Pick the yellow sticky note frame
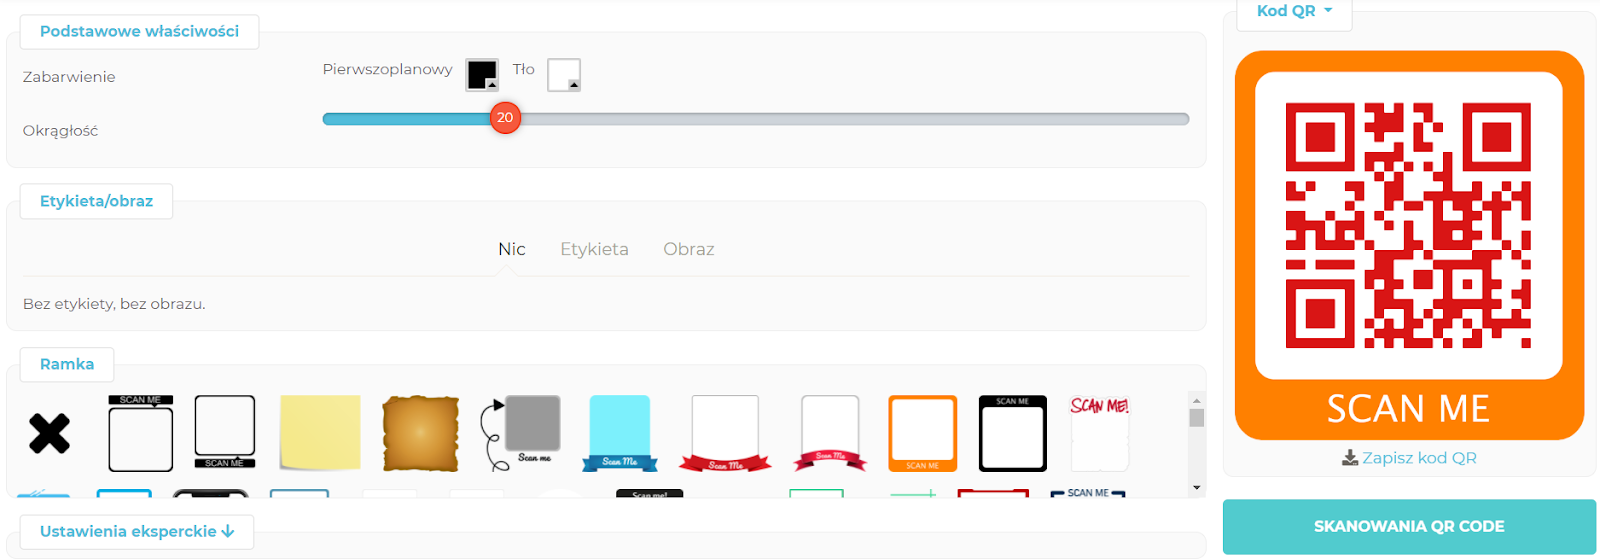Screen dimensions: 1600x559 [320, 432]
